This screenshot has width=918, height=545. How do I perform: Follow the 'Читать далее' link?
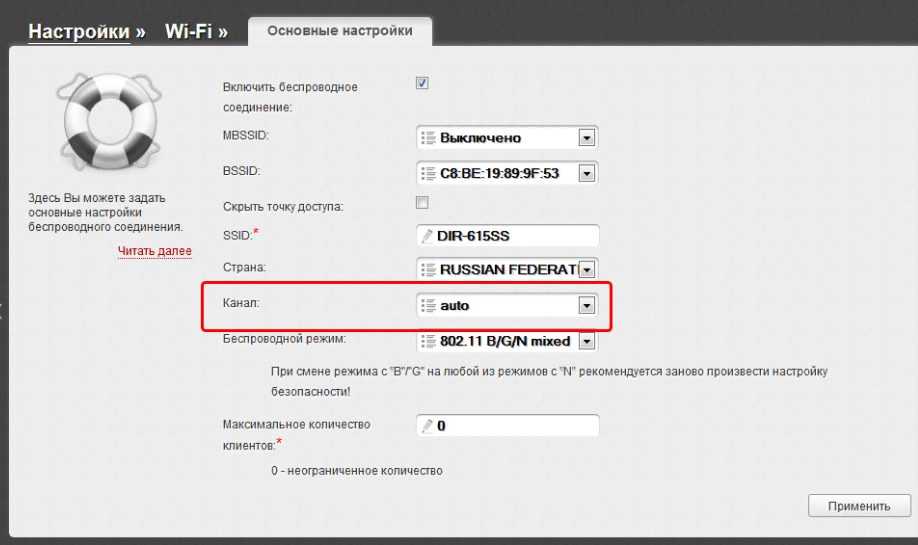154,251
